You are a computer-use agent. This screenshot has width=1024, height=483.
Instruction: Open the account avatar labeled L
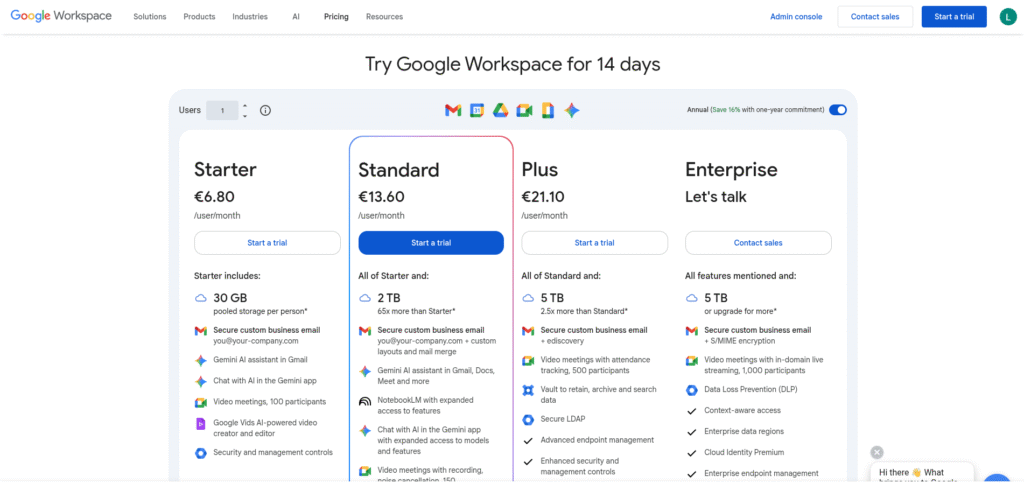click(1008, 17)
